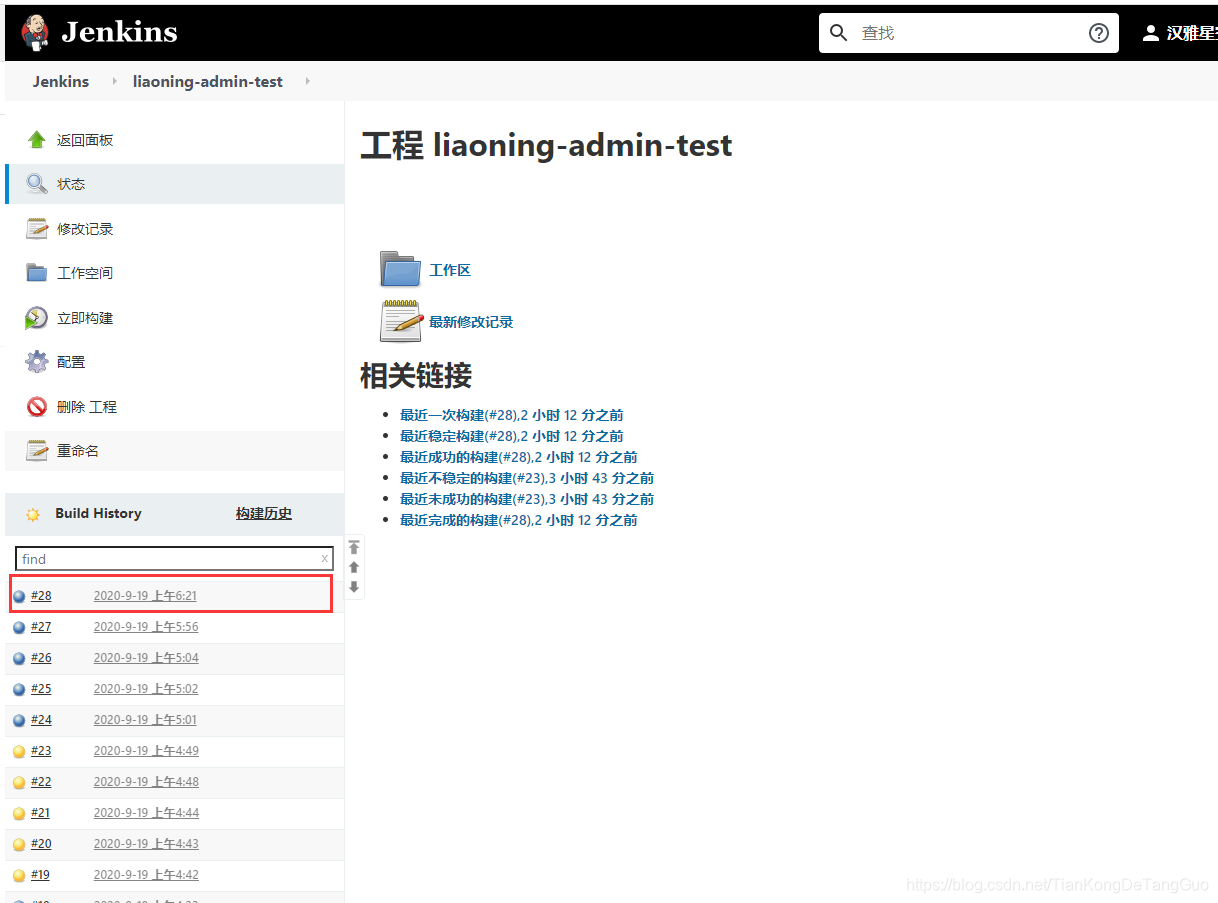Focus the build history find field

click(x=174, y=559)
